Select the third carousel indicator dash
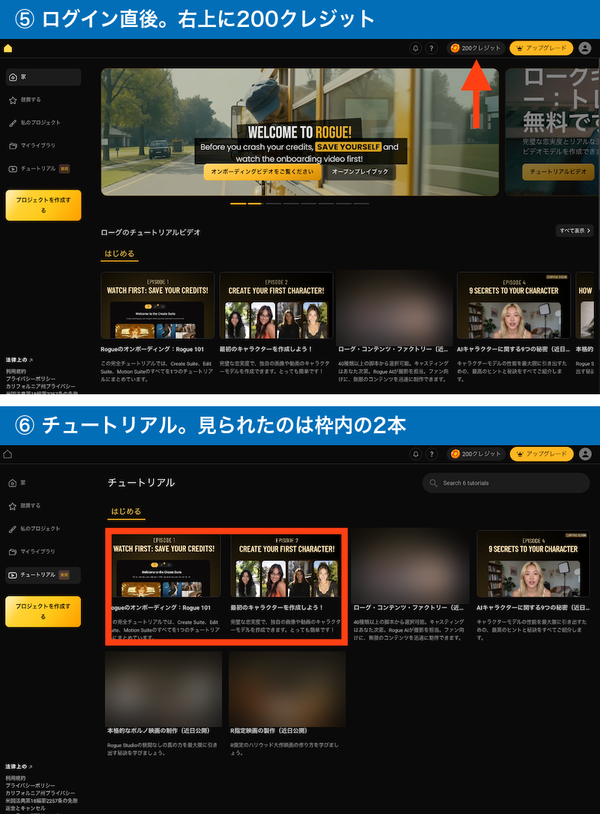 [x=273, y=204]
